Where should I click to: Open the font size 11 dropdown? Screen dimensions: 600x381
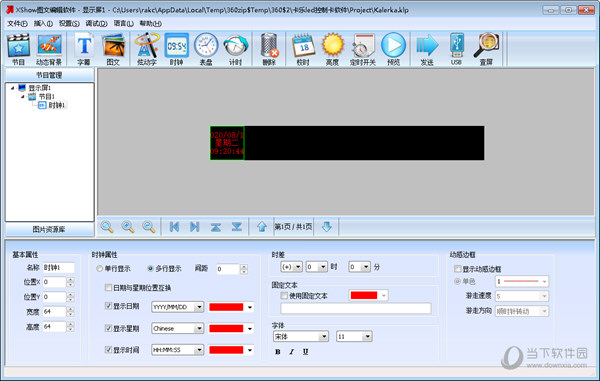(x=354, y=337)
